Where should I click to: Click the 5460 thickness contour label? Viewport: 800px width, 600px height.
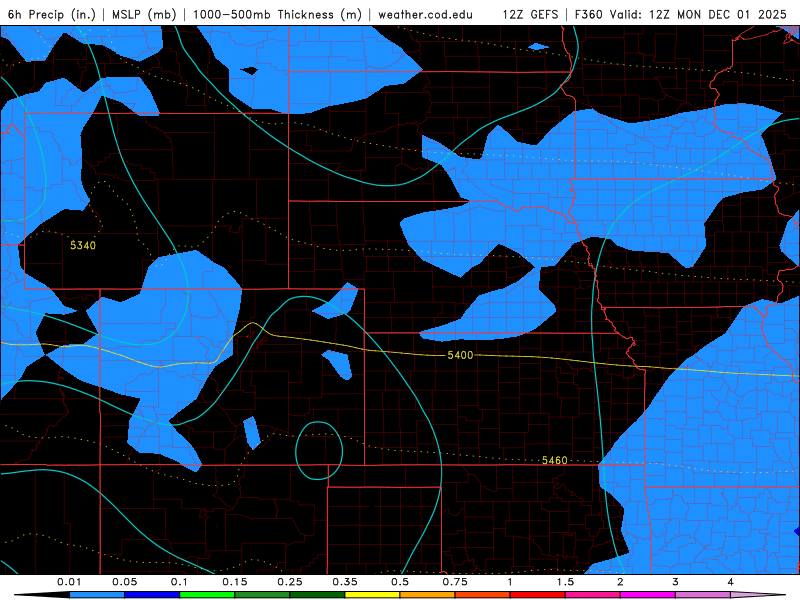(x=555, y=460)
